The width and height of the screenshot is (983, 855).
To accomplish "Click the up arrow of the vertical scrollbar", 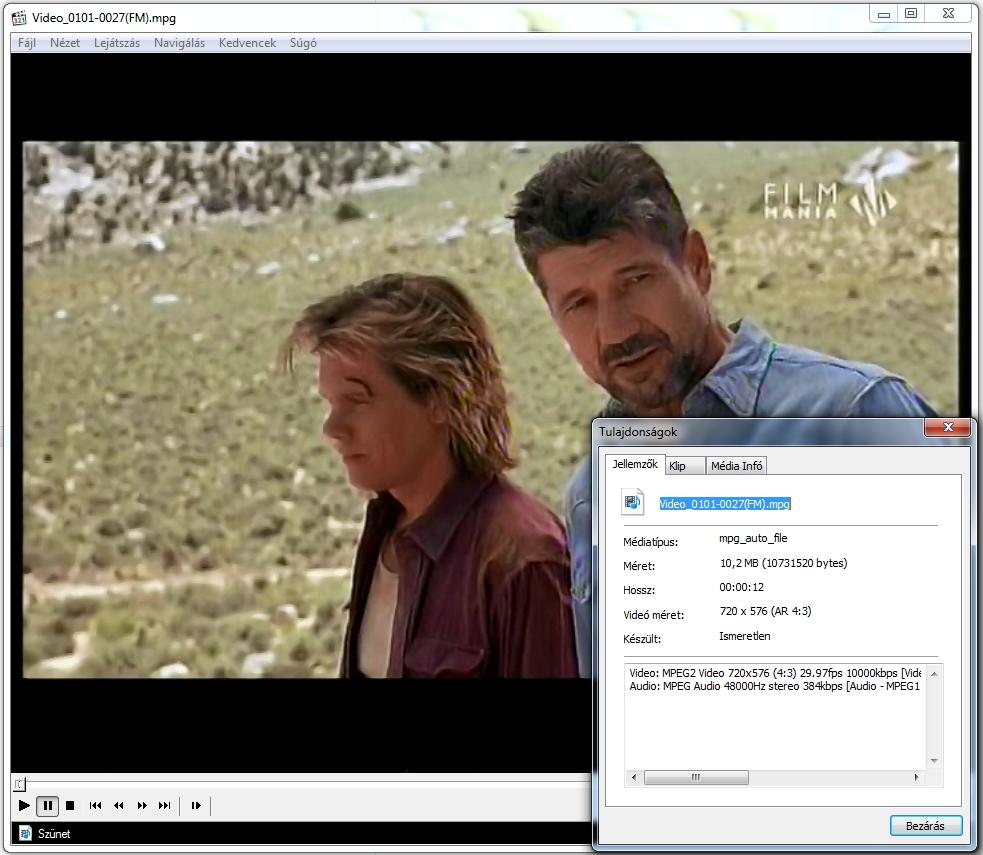I will (x=934, y=674).
